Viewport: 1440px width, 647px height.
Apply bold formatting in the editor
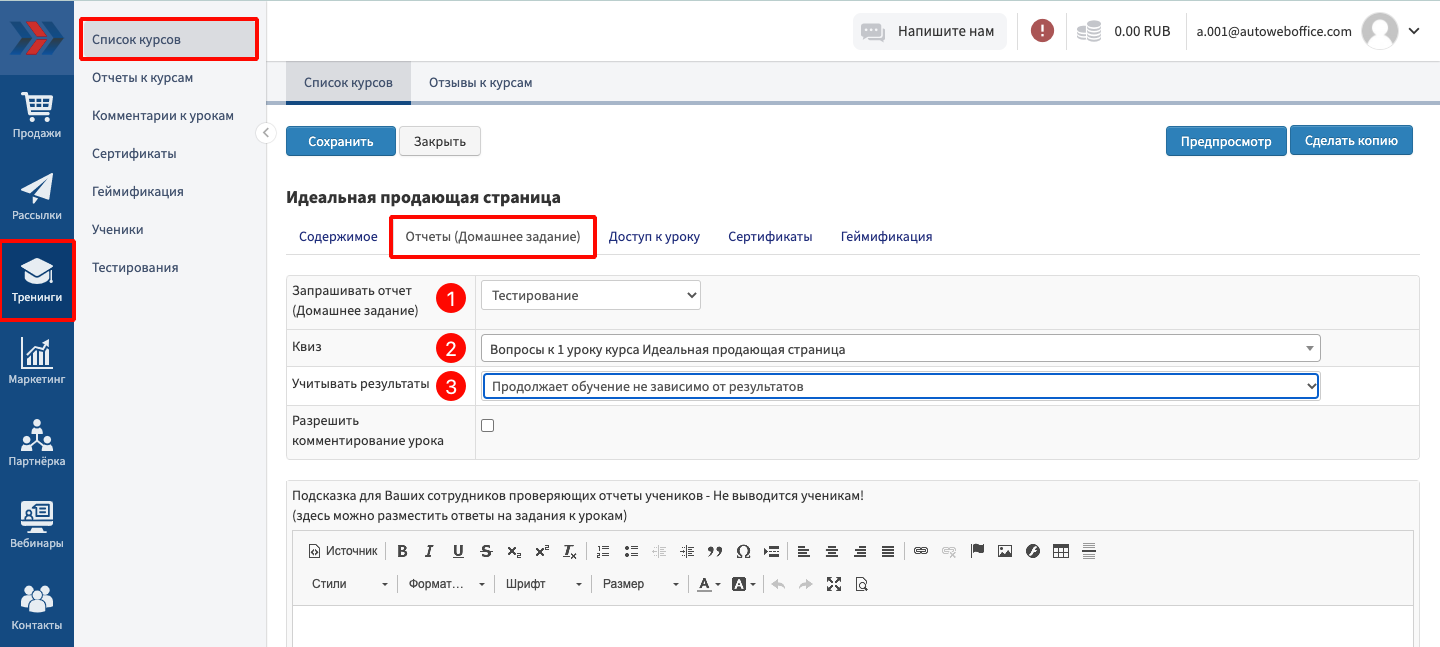(402, 551)
